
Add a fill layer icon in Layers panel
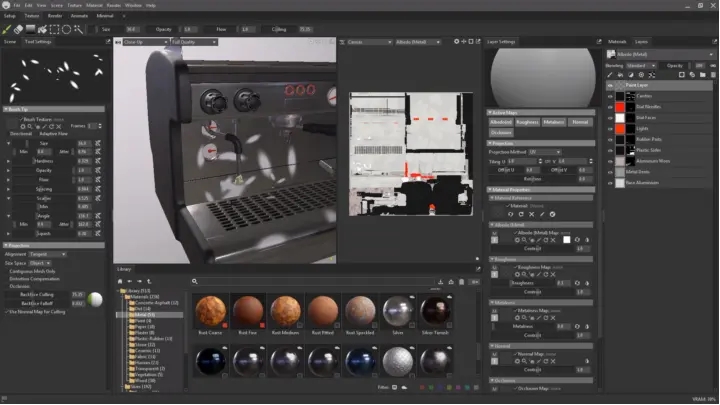(x=620, y=75)
